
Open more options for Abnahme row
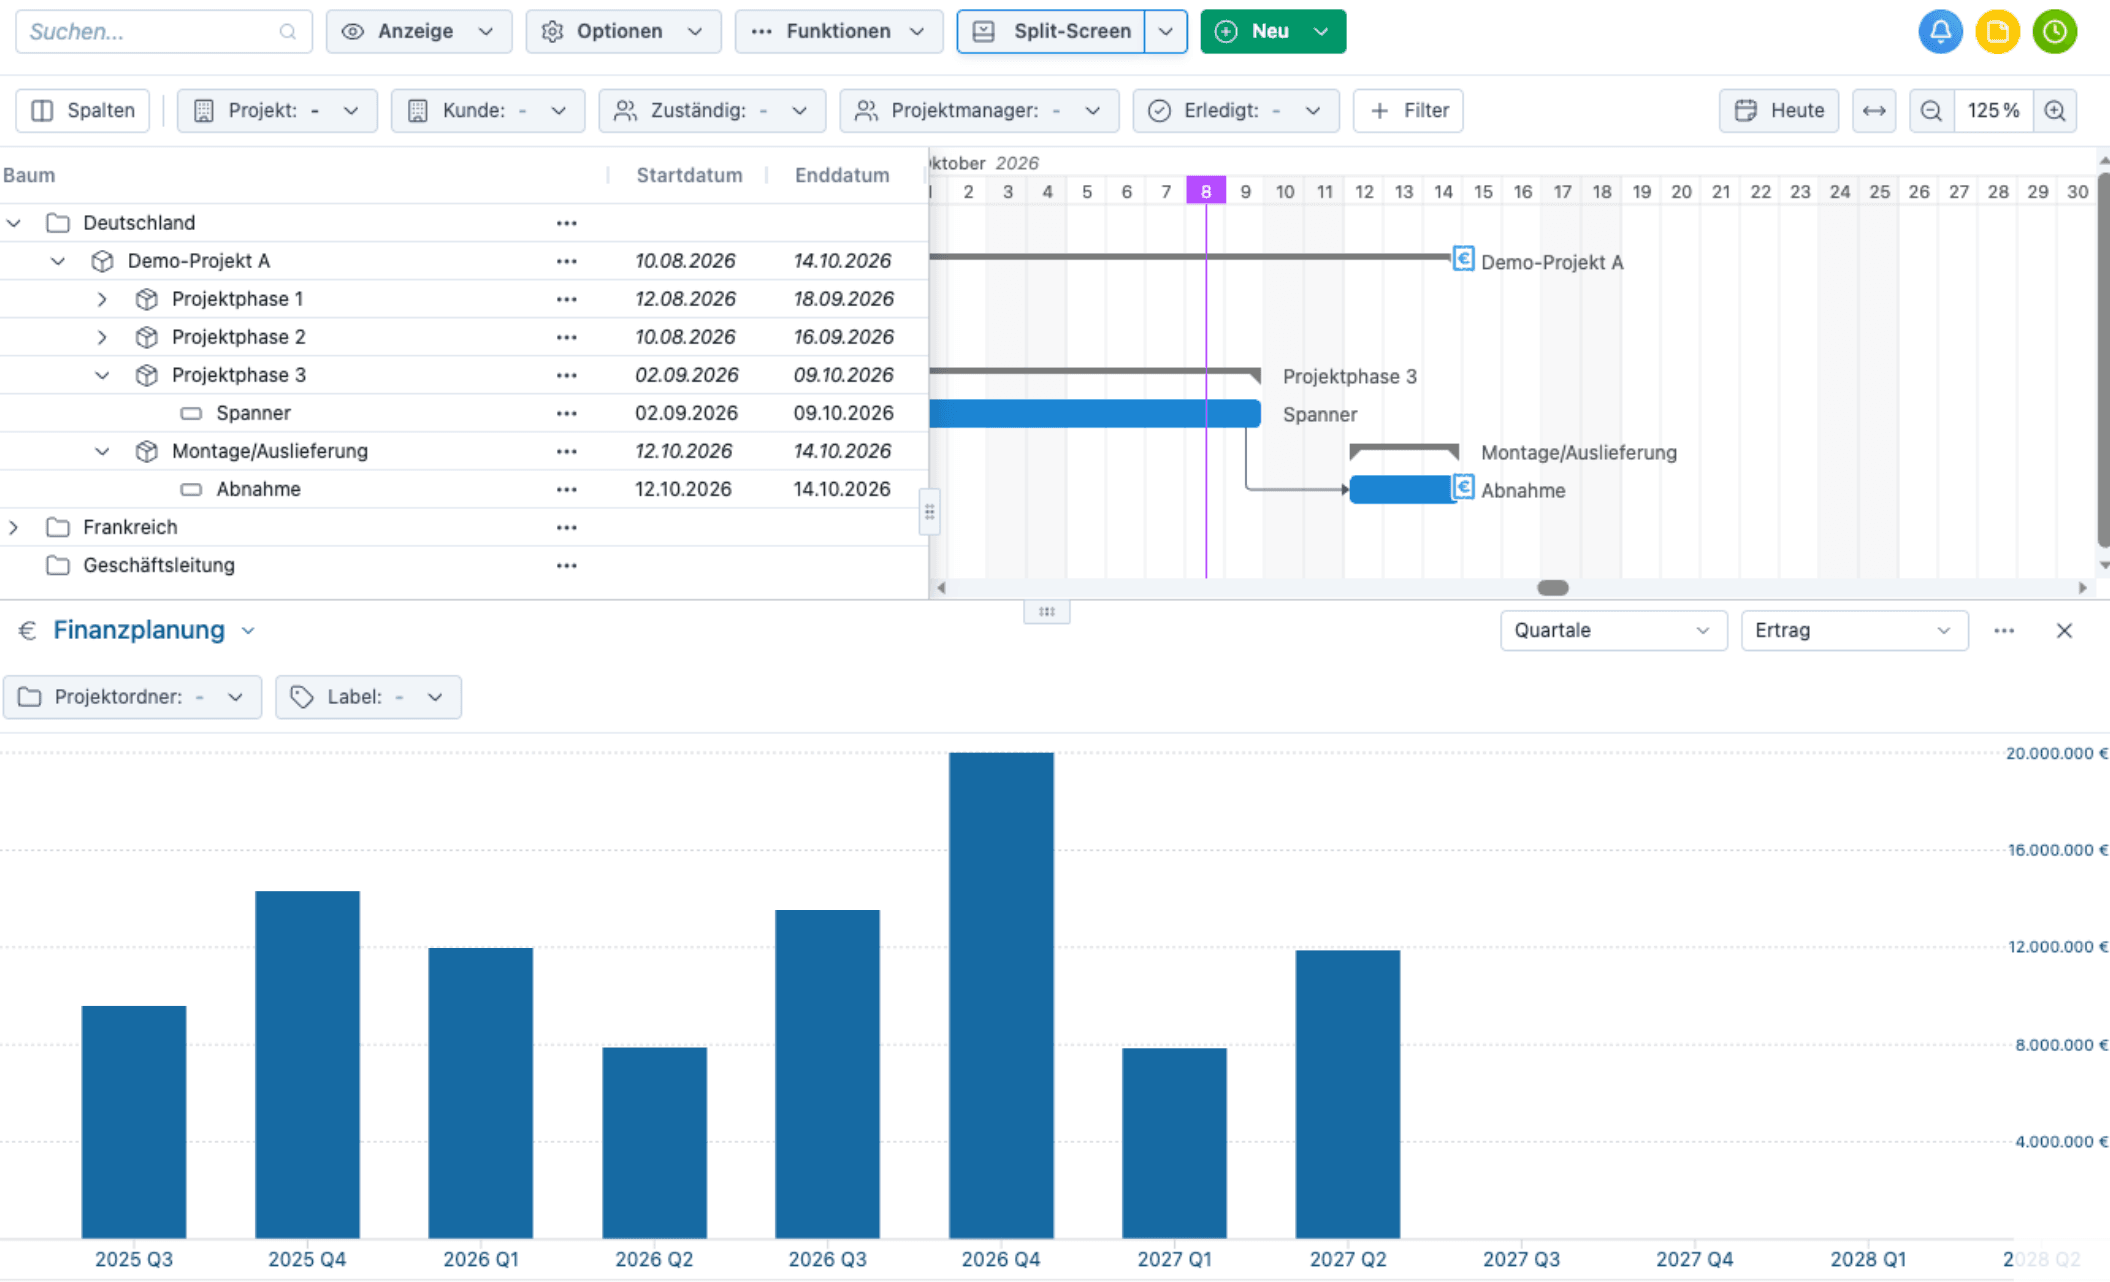click(x=566, y=489)
